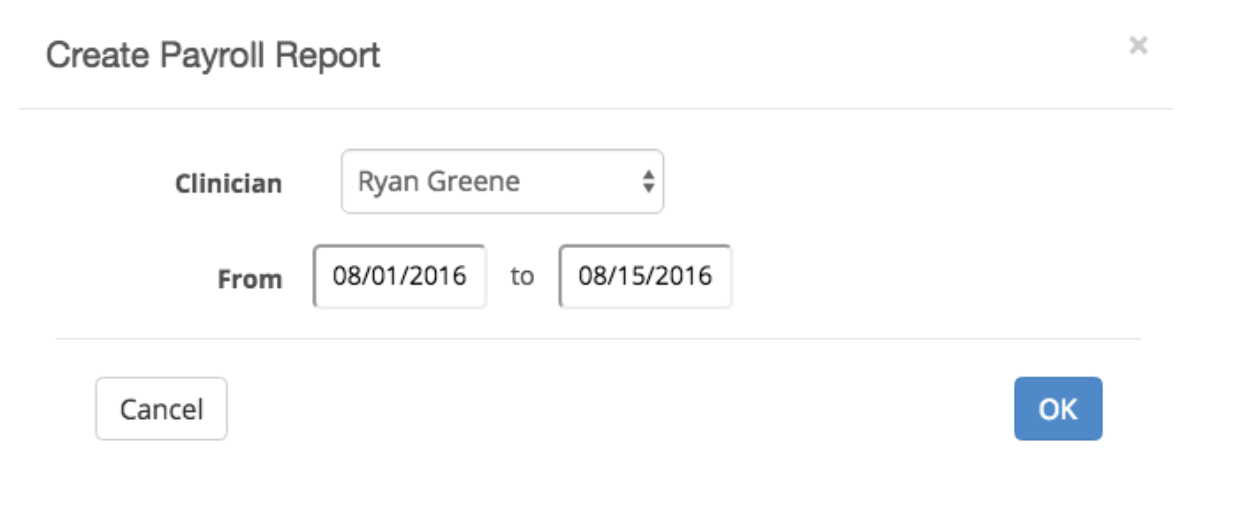
Task: Submit payroll report via blue OK button
Action: (1058, 409)
